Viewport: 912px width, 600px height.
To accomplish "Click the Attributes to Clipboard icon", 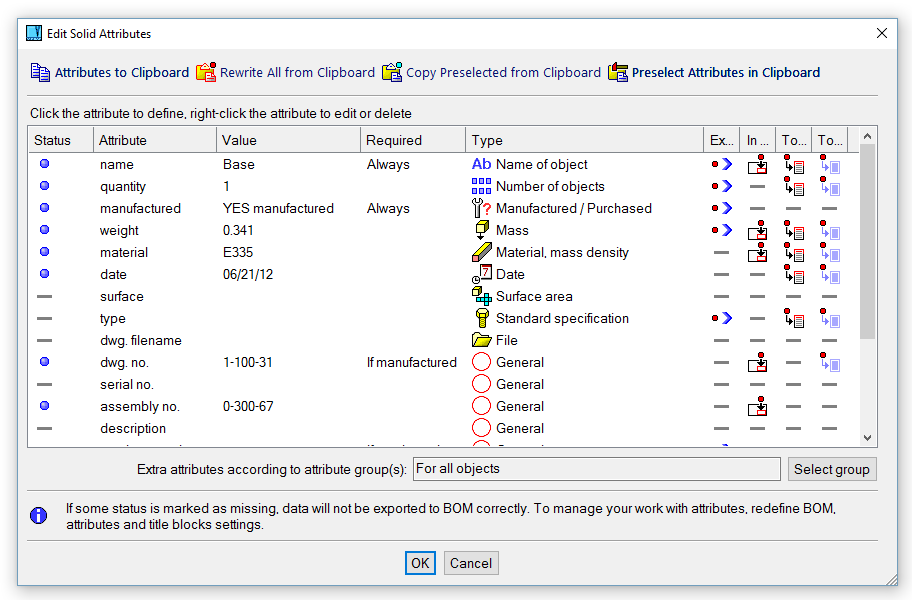I will pos(40,72).
